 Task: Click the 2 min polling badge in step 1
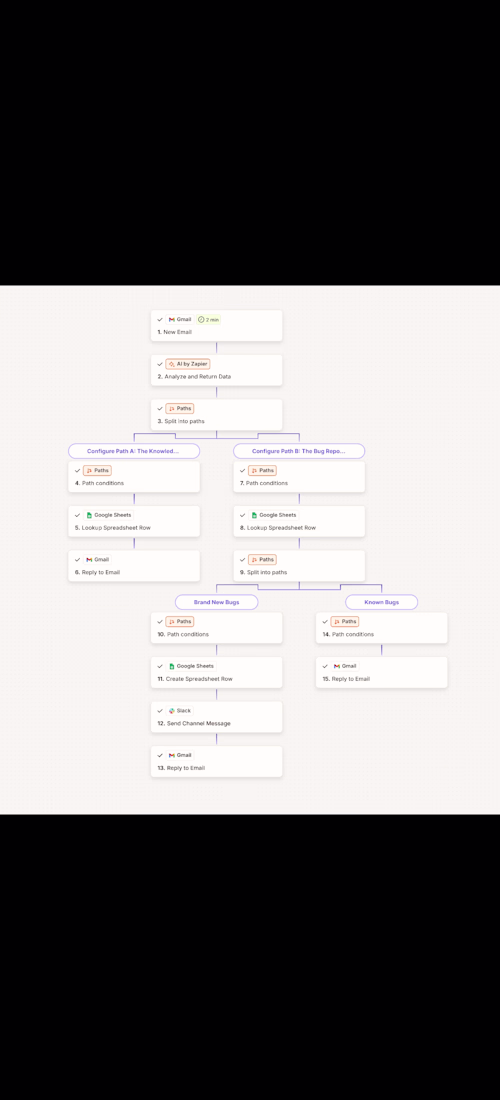click(208, 319)
